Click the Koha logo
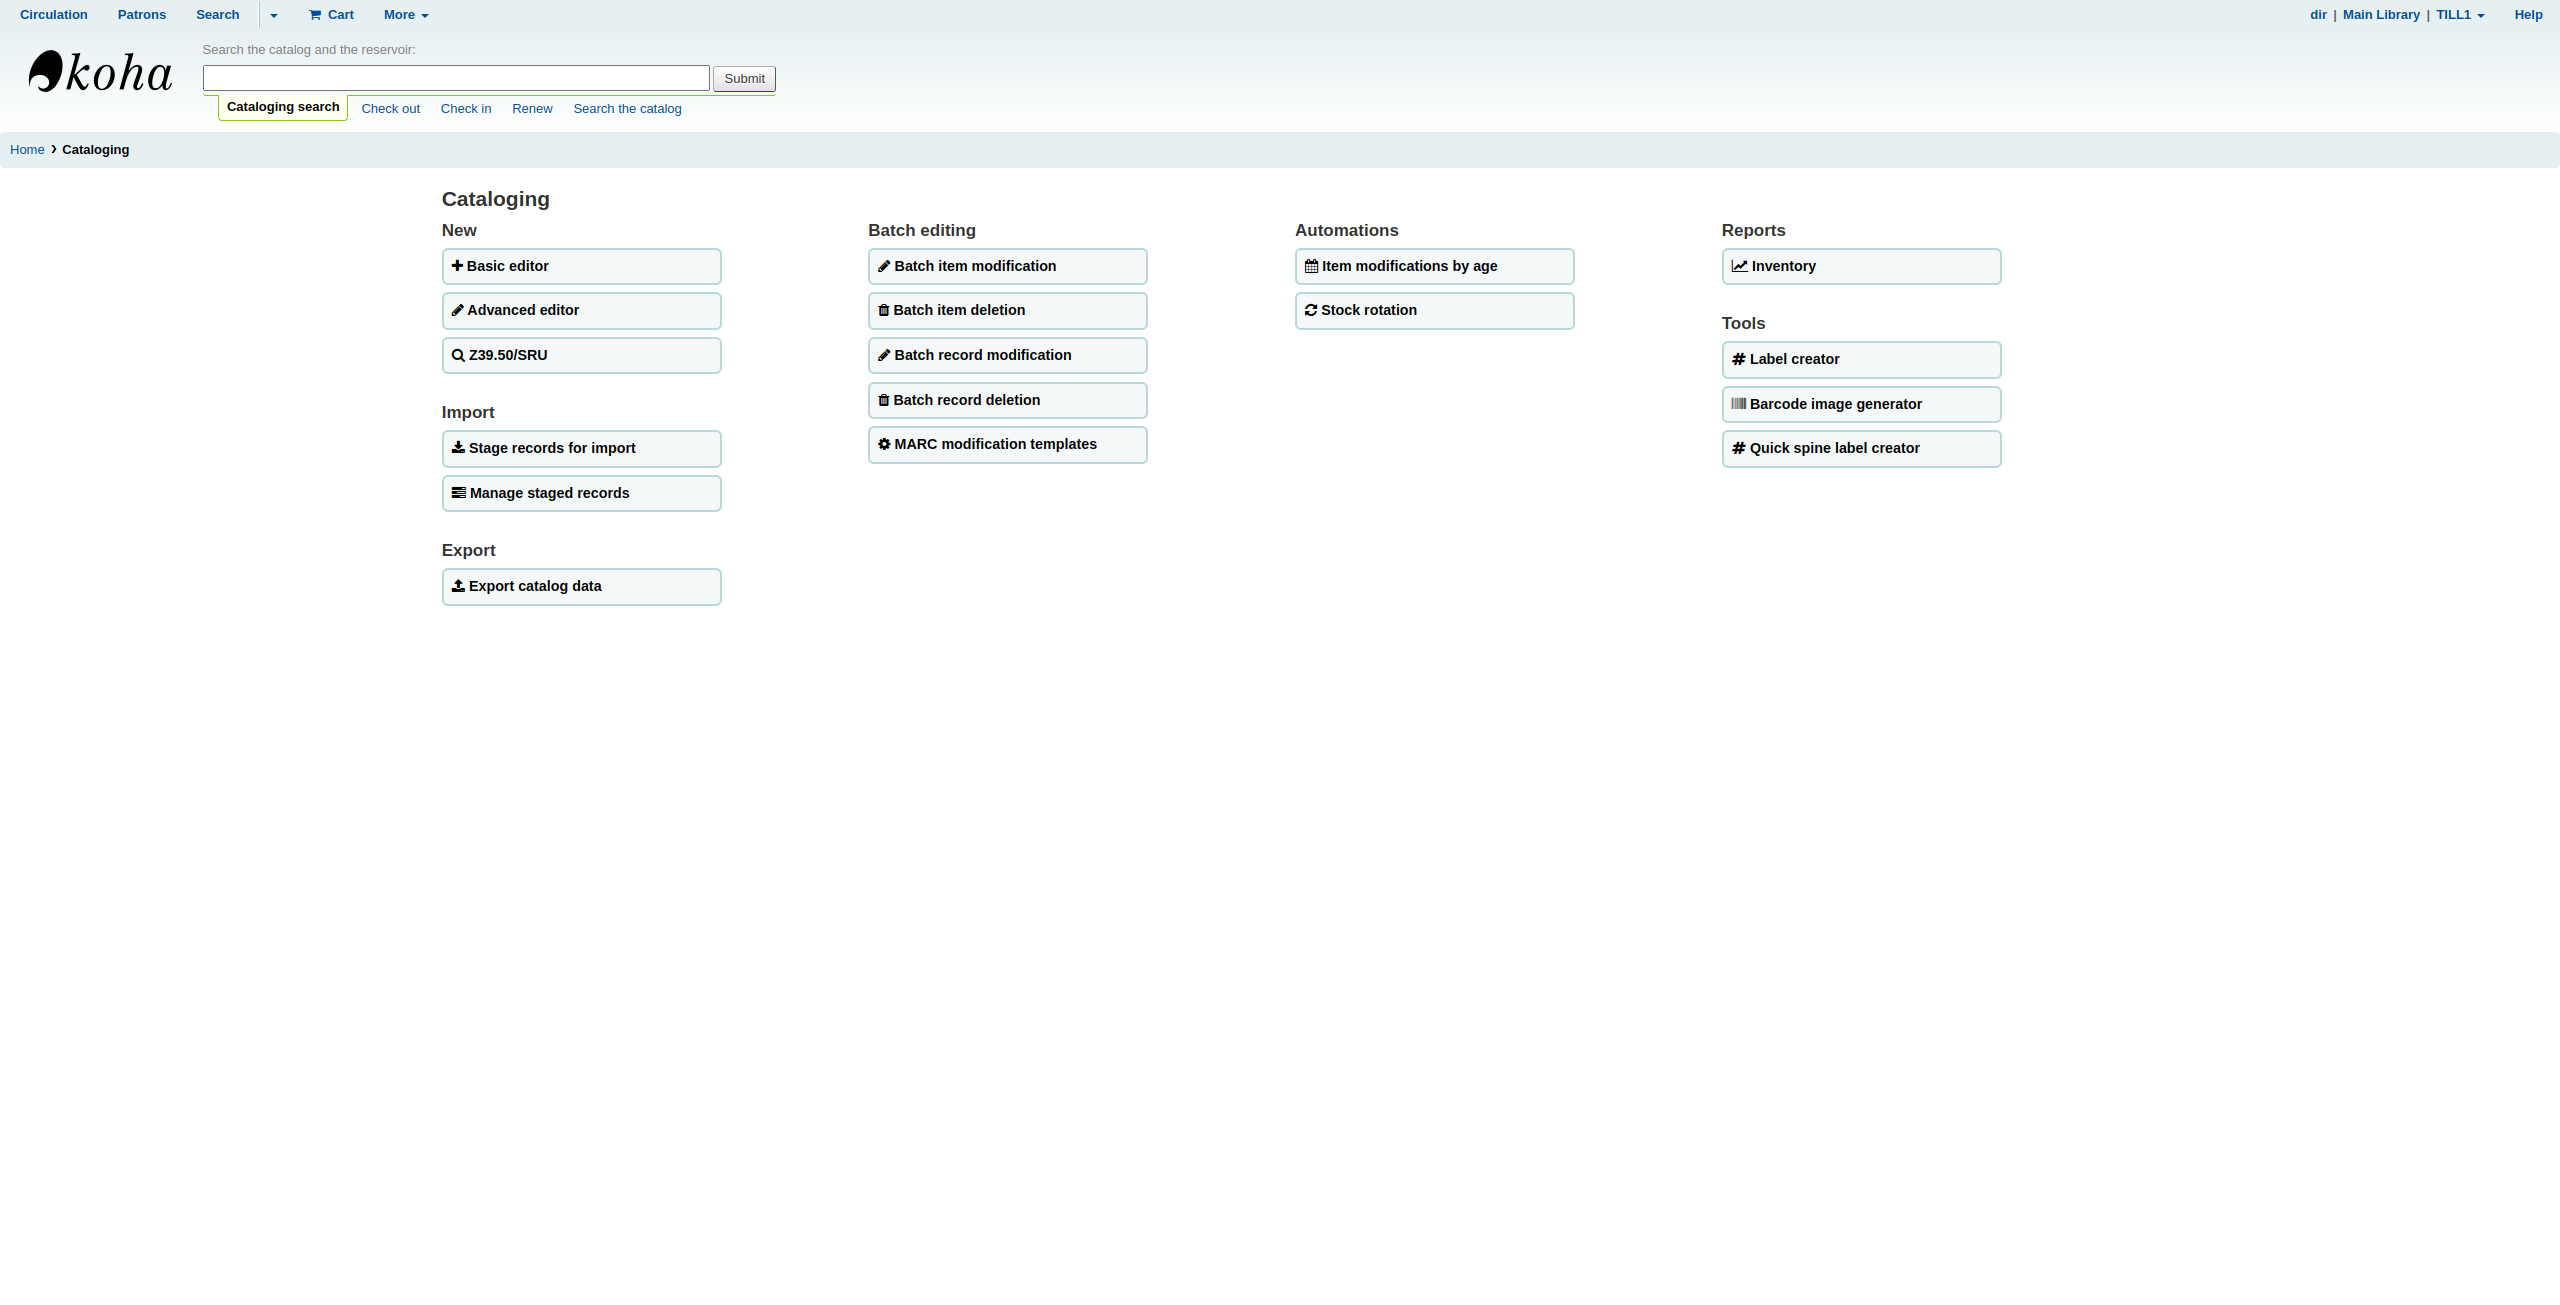This screenshot has width=2560, height=1305. (100, 72)
